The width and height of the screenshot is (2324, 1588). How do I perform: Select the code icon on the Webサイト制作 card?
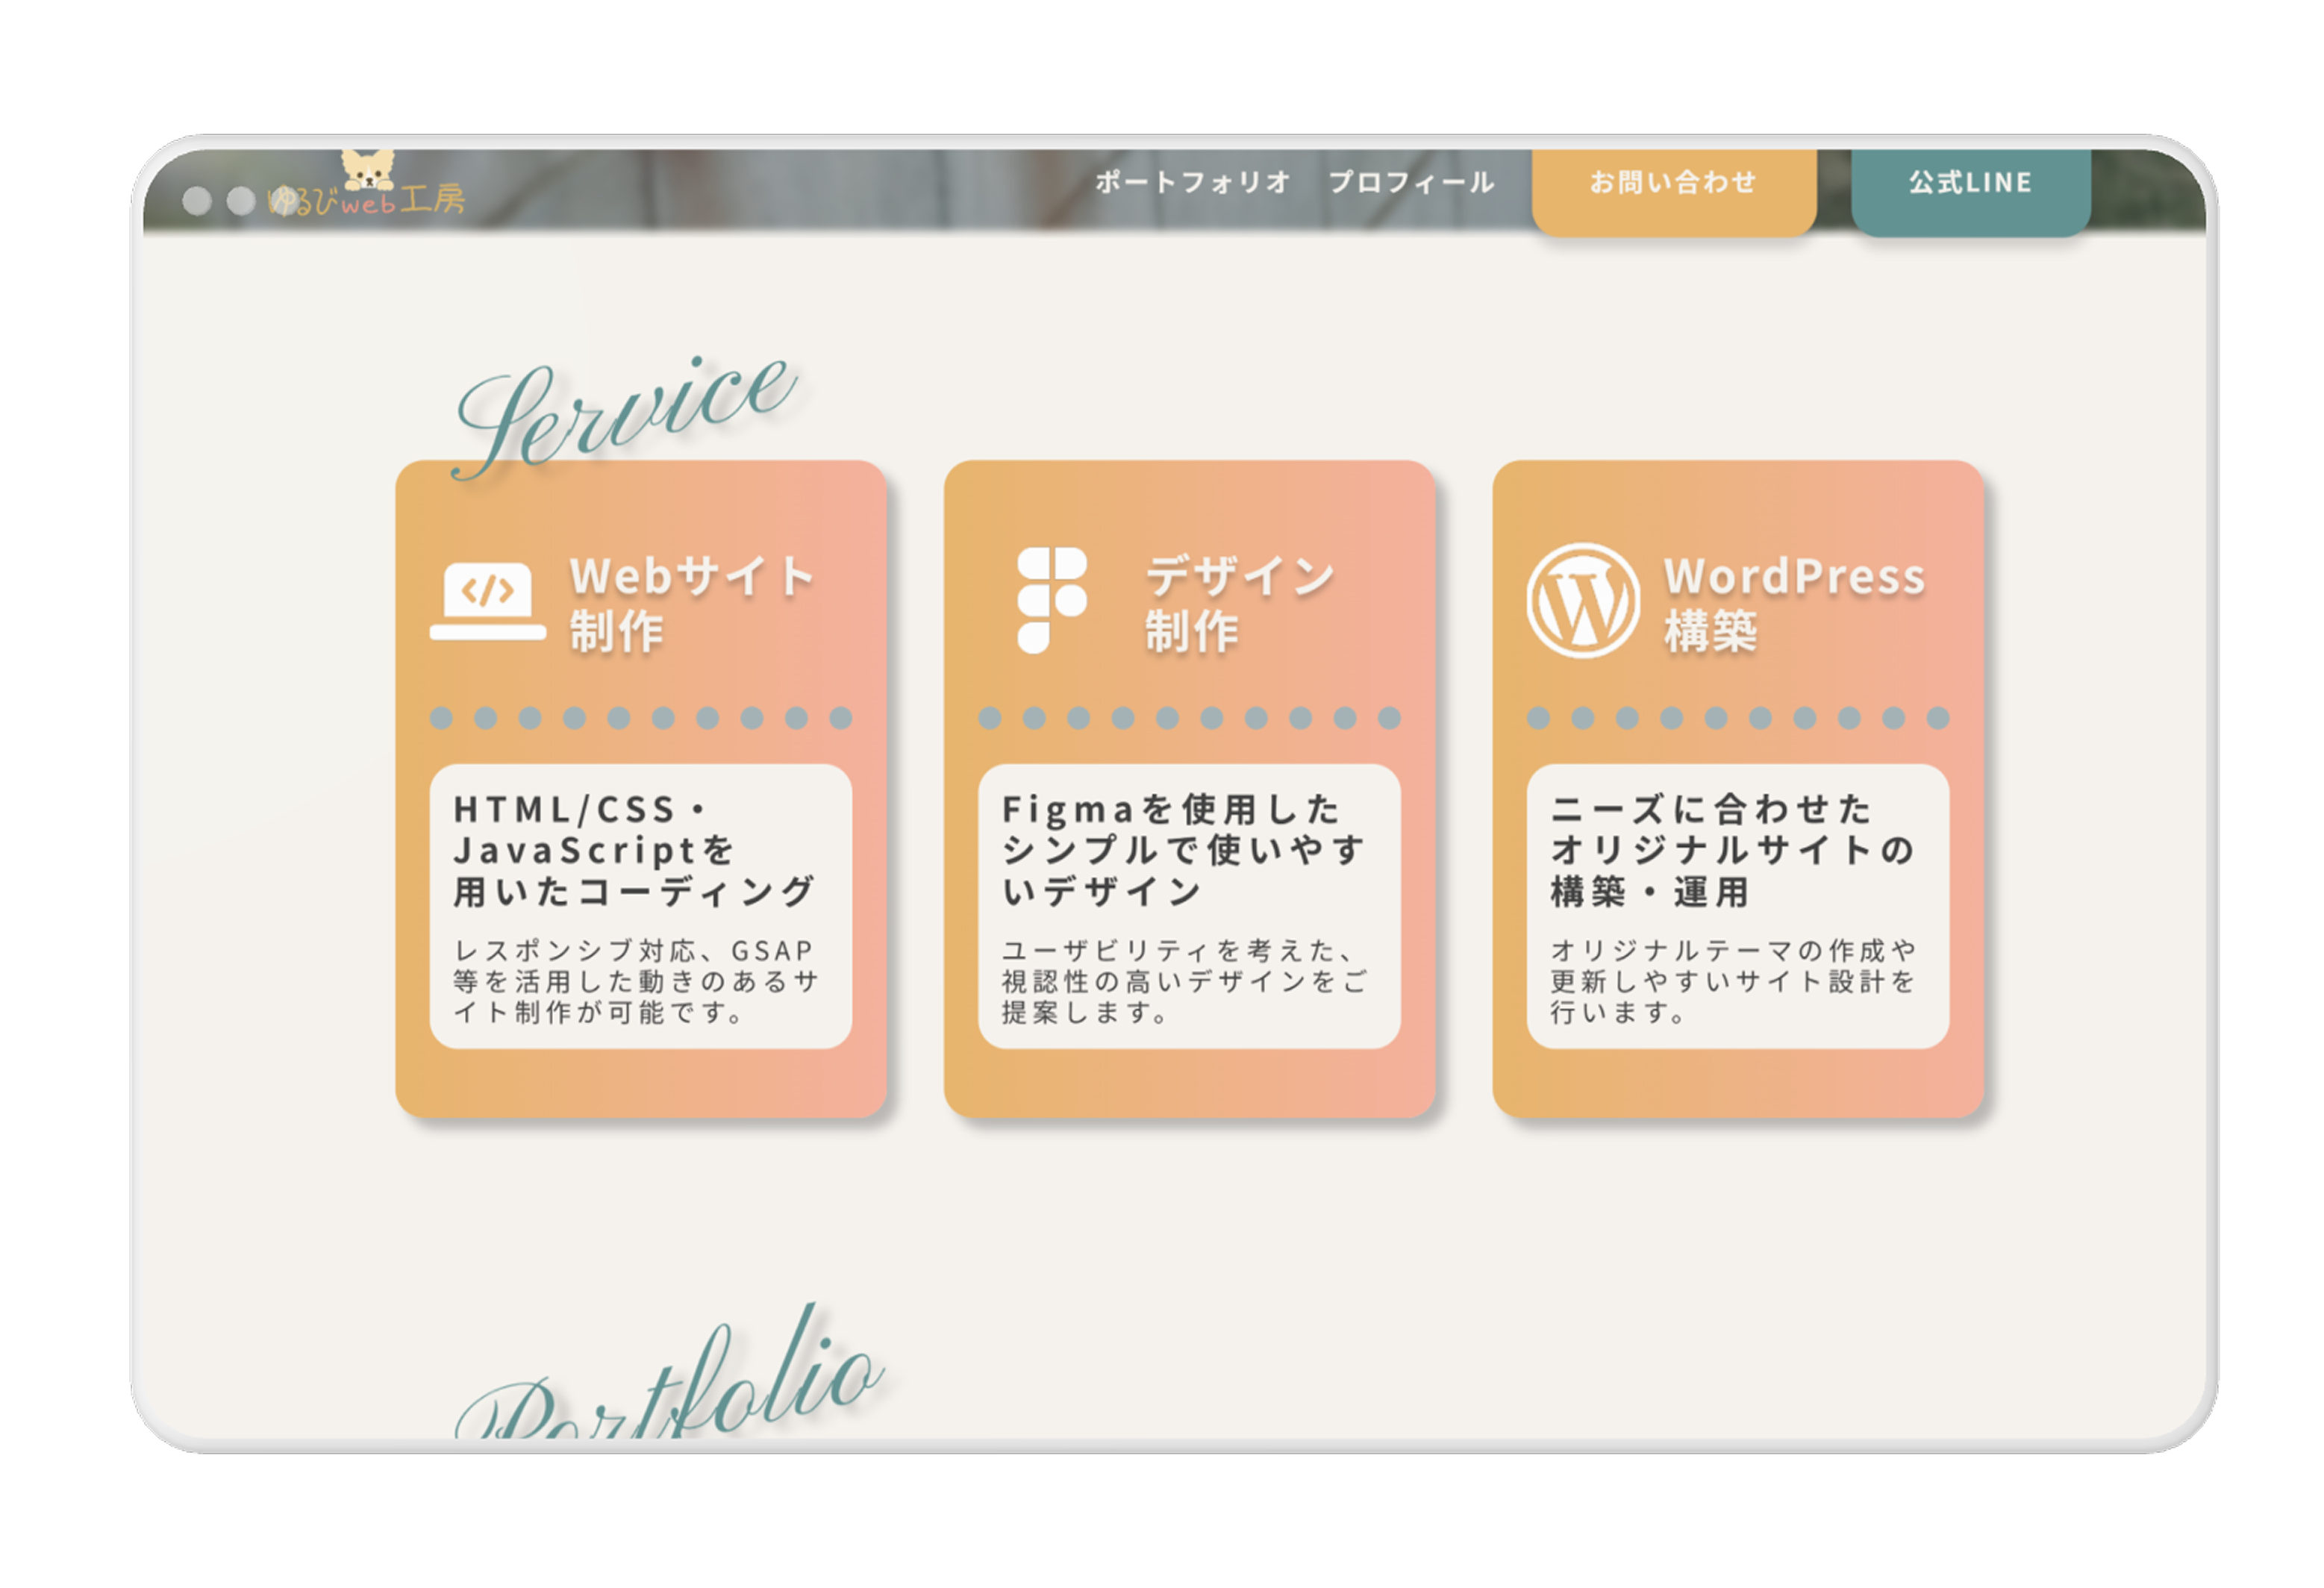[490, 592]
